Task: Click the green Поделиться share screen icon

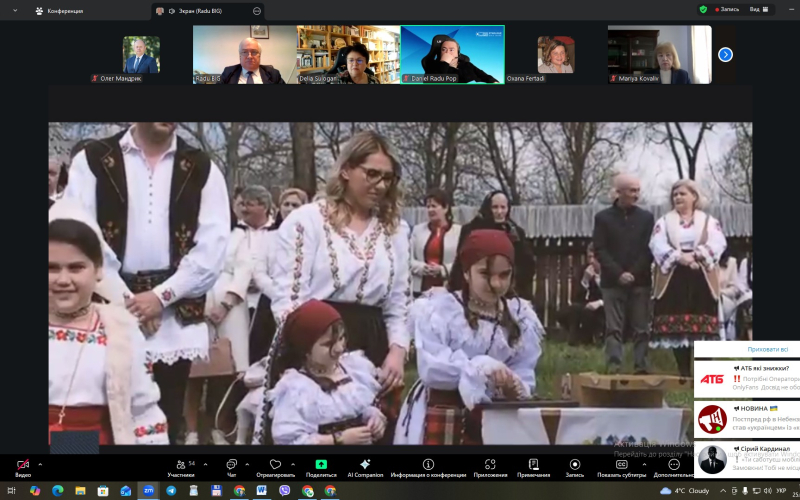Action: [x=321, y=465]
